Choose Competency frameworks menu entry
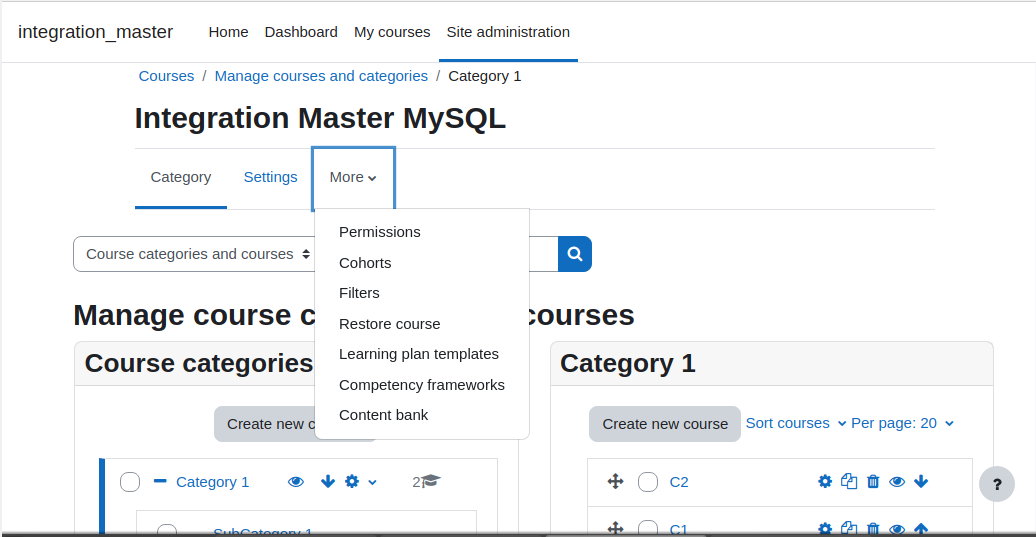This screenshot has height=537, width=1036. 422,384
